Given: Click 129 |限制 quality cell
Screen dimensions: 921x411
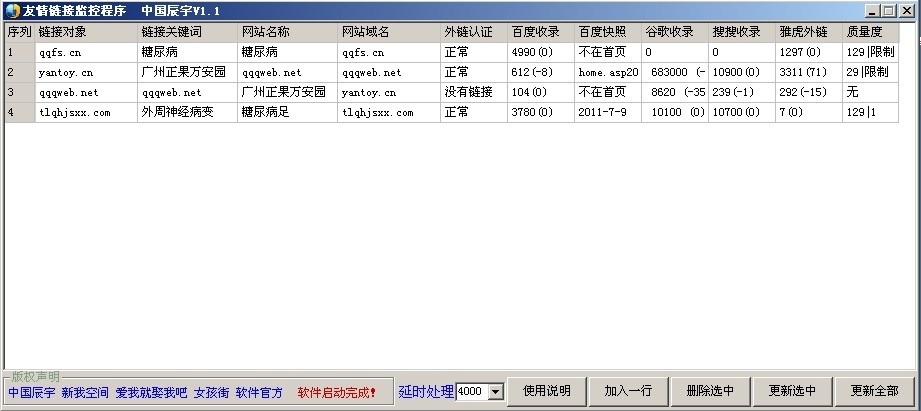Looking at the screenshot, I should pyautogui.click(x=870, y=52).
